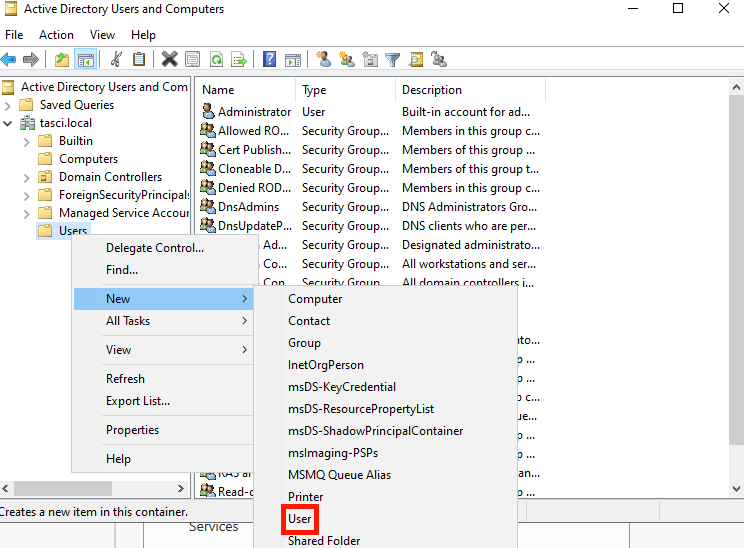Click the Create new user toolbar icon
The height and width of the screenshot is (548, 744).
(324, 59)
